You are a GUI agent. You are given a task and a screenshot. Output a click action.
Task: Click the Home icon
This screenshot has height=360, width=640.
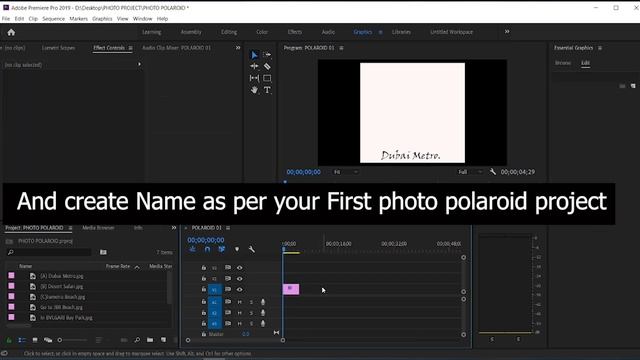(x=11, y=32)
